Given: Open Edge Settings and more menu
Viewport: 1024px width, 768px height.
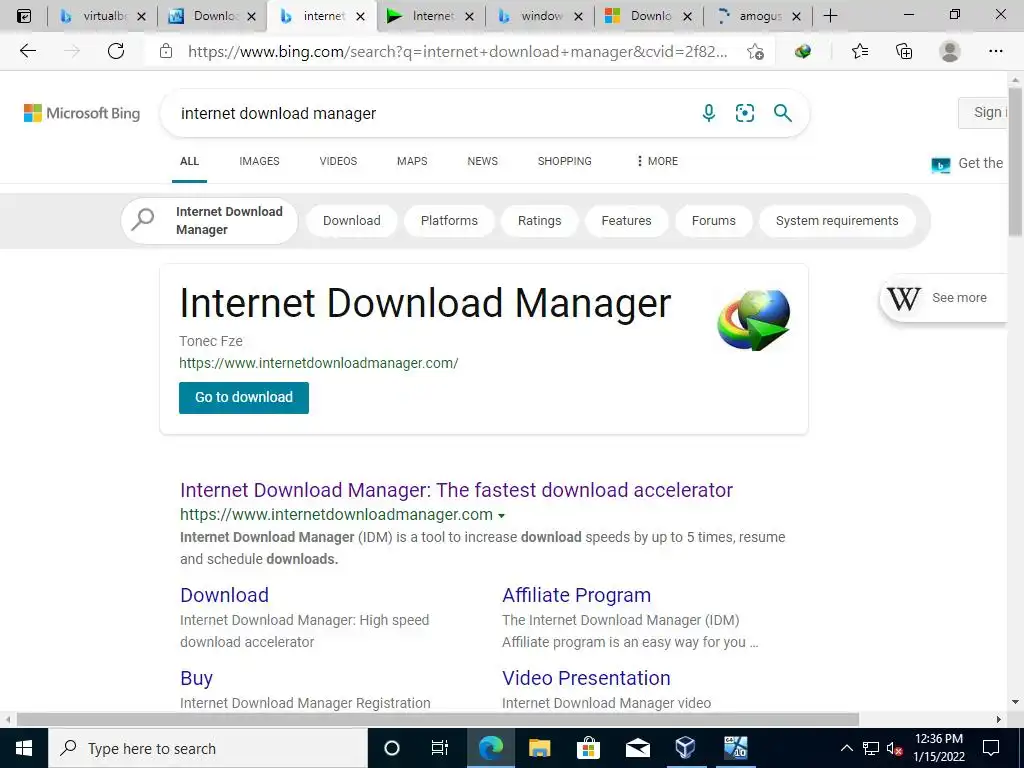Looking at the screenshot, I should pyautogui.click(x=995, y=51).
